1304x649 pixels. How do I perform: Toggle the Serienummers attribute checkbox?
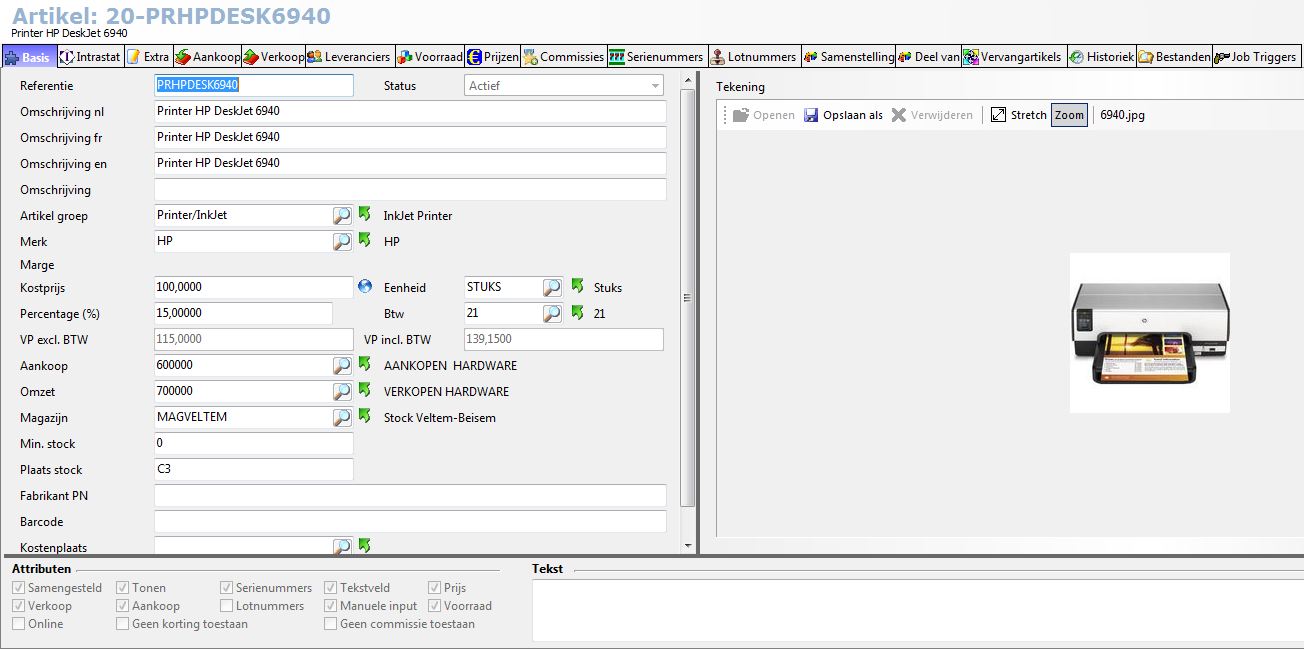(227, 588)
